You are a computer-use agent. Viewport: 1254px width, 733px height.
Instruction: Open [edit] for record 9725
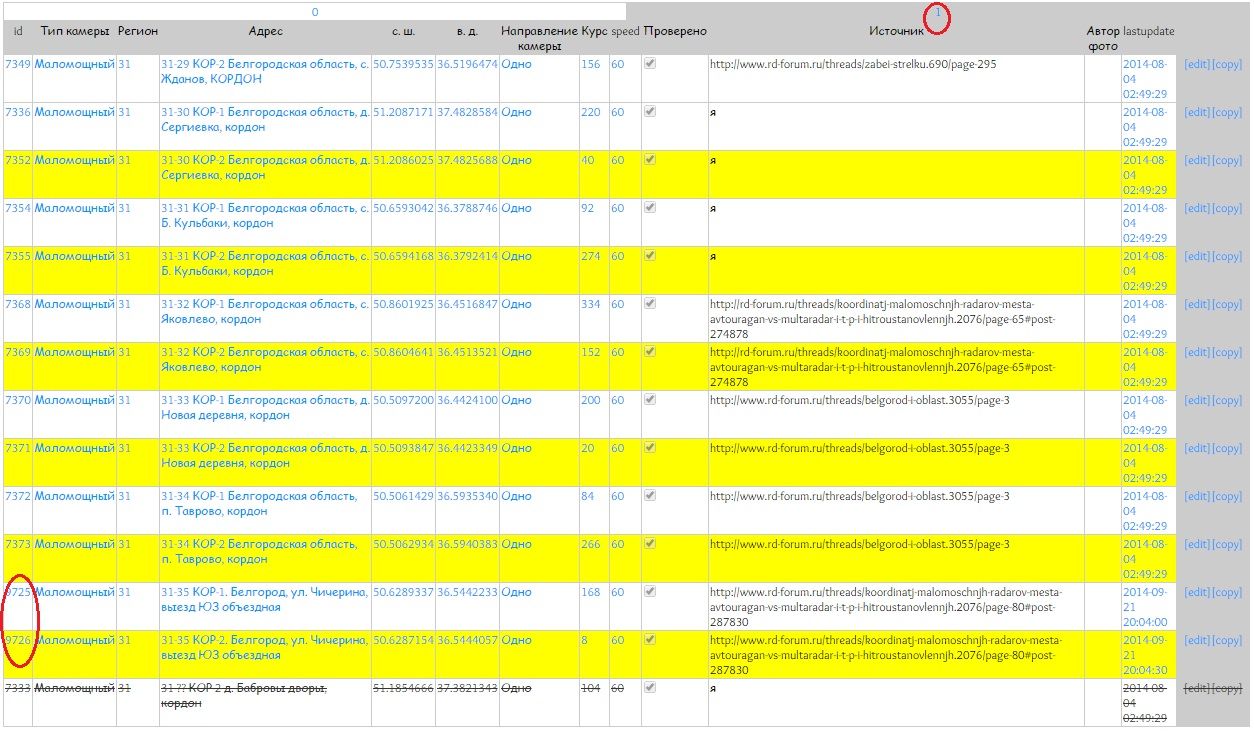pos(1196,593)
